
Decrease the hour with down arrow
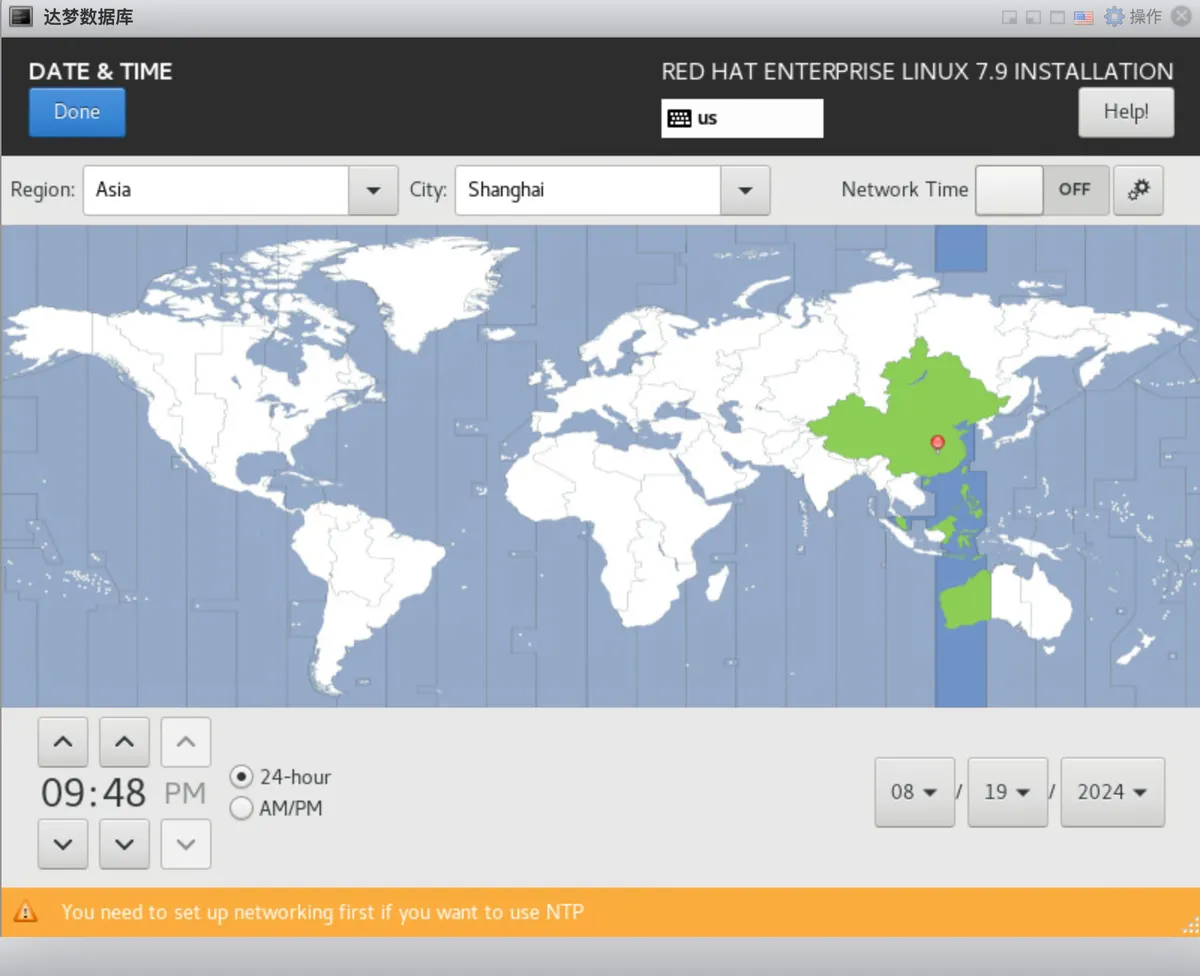(x=63, y=844)
